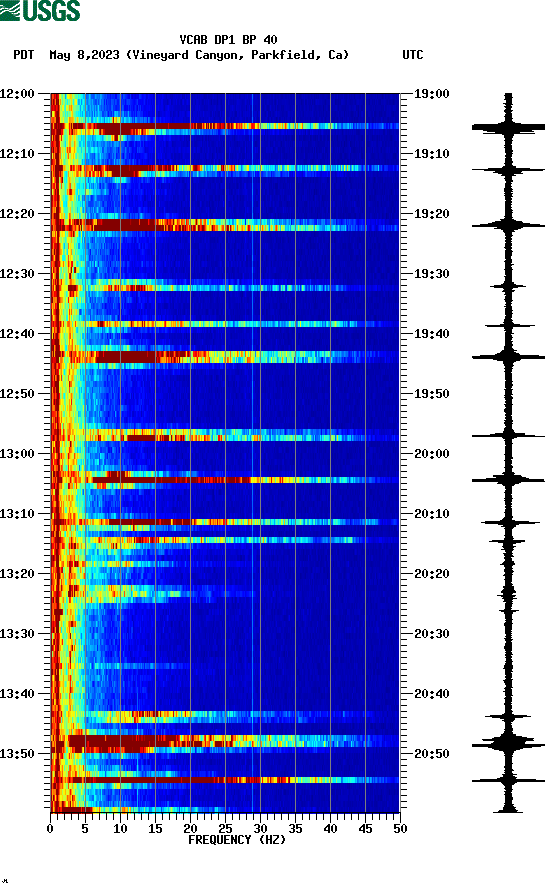Click the 10 Hz frequency tick label
This screenshot has height=892, width=552.
[120, 829]
